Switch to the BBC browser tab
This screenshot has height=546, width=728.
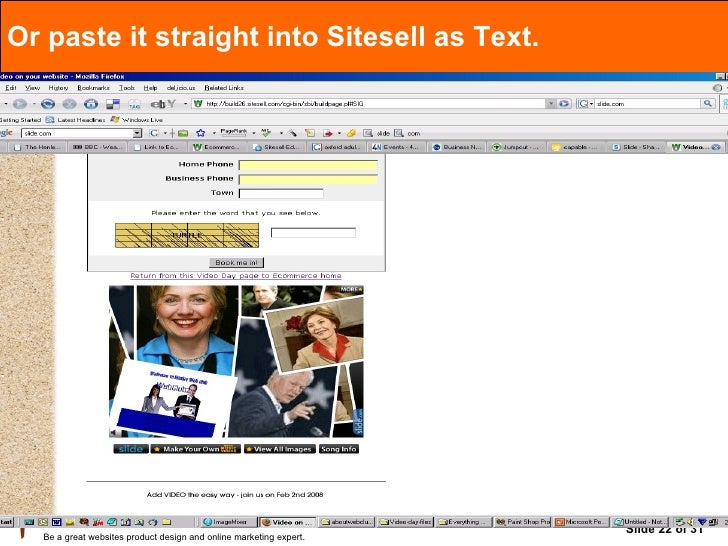(98, 147)
